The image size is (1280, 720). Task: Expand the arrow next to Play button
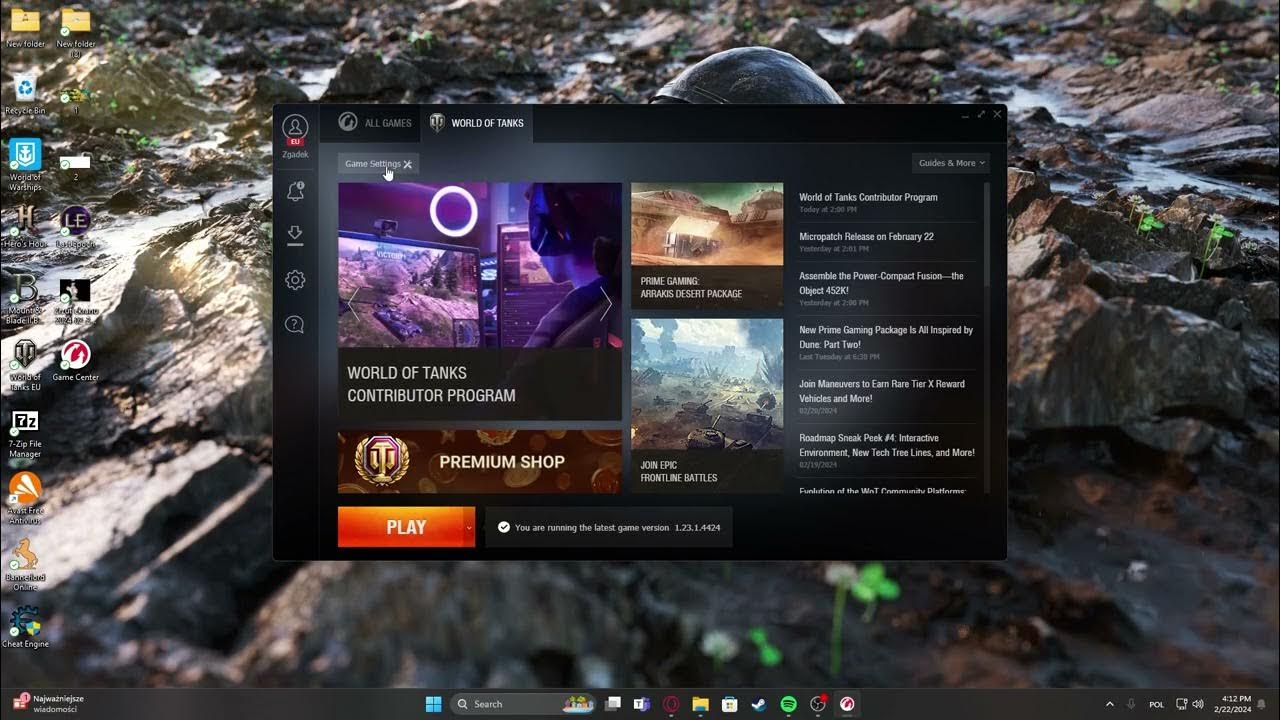point(469,527)
